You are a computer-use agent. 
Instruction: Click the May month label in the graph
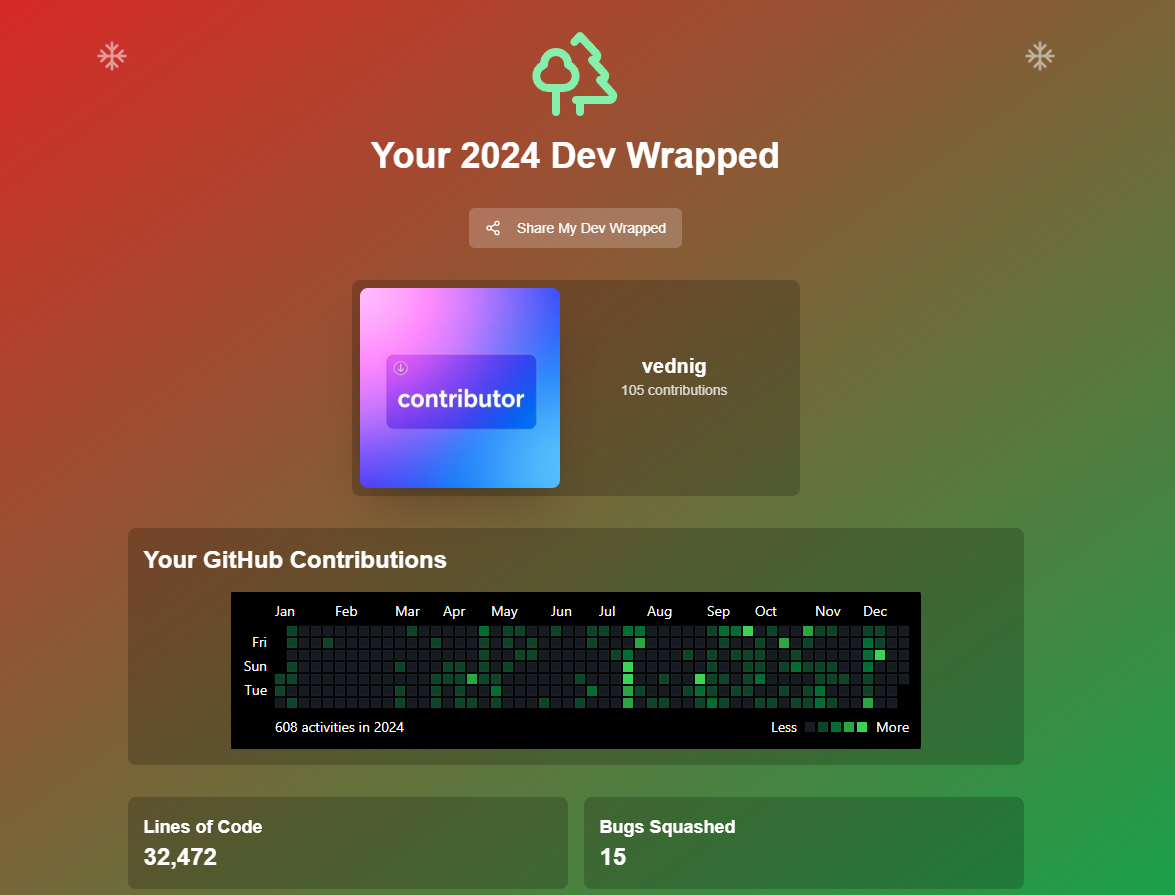pyautogui.click(x=504, y=611)
